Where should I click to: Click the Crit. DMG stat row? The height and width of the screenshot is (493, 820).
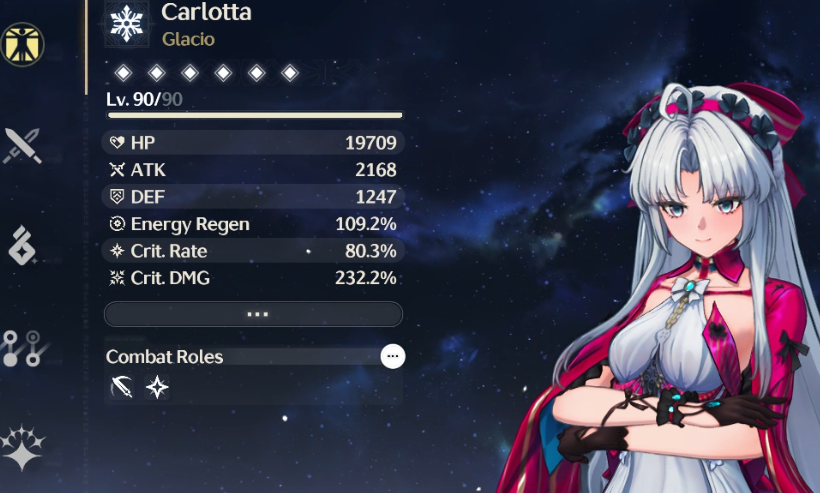click(253, 278)
